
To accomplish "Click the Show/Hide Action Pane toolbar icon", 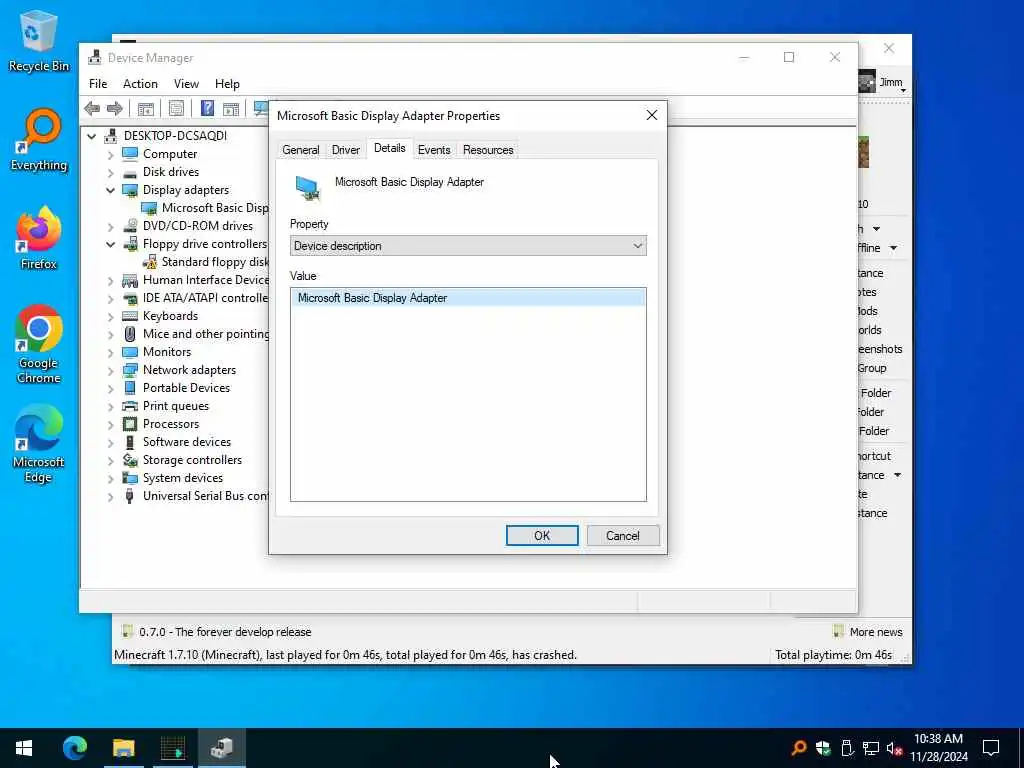I will point(231,108).
